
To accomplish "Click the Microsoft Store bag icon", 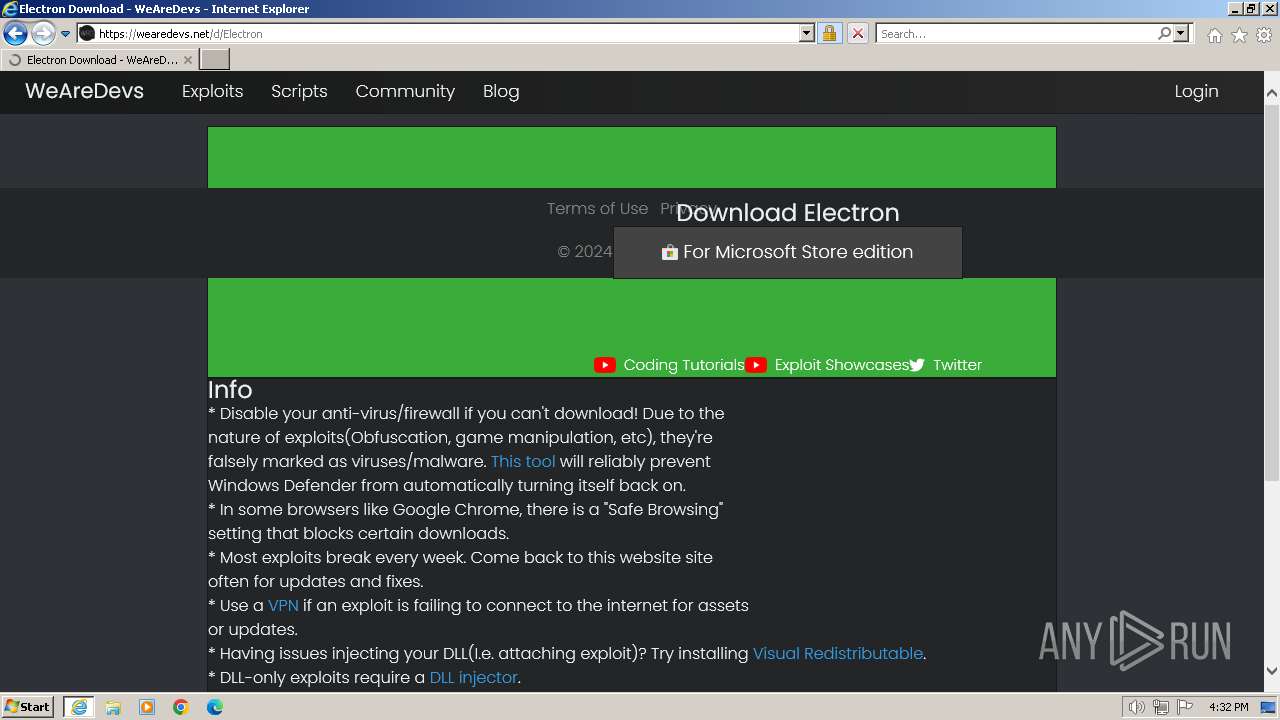I will pos(670,252).
